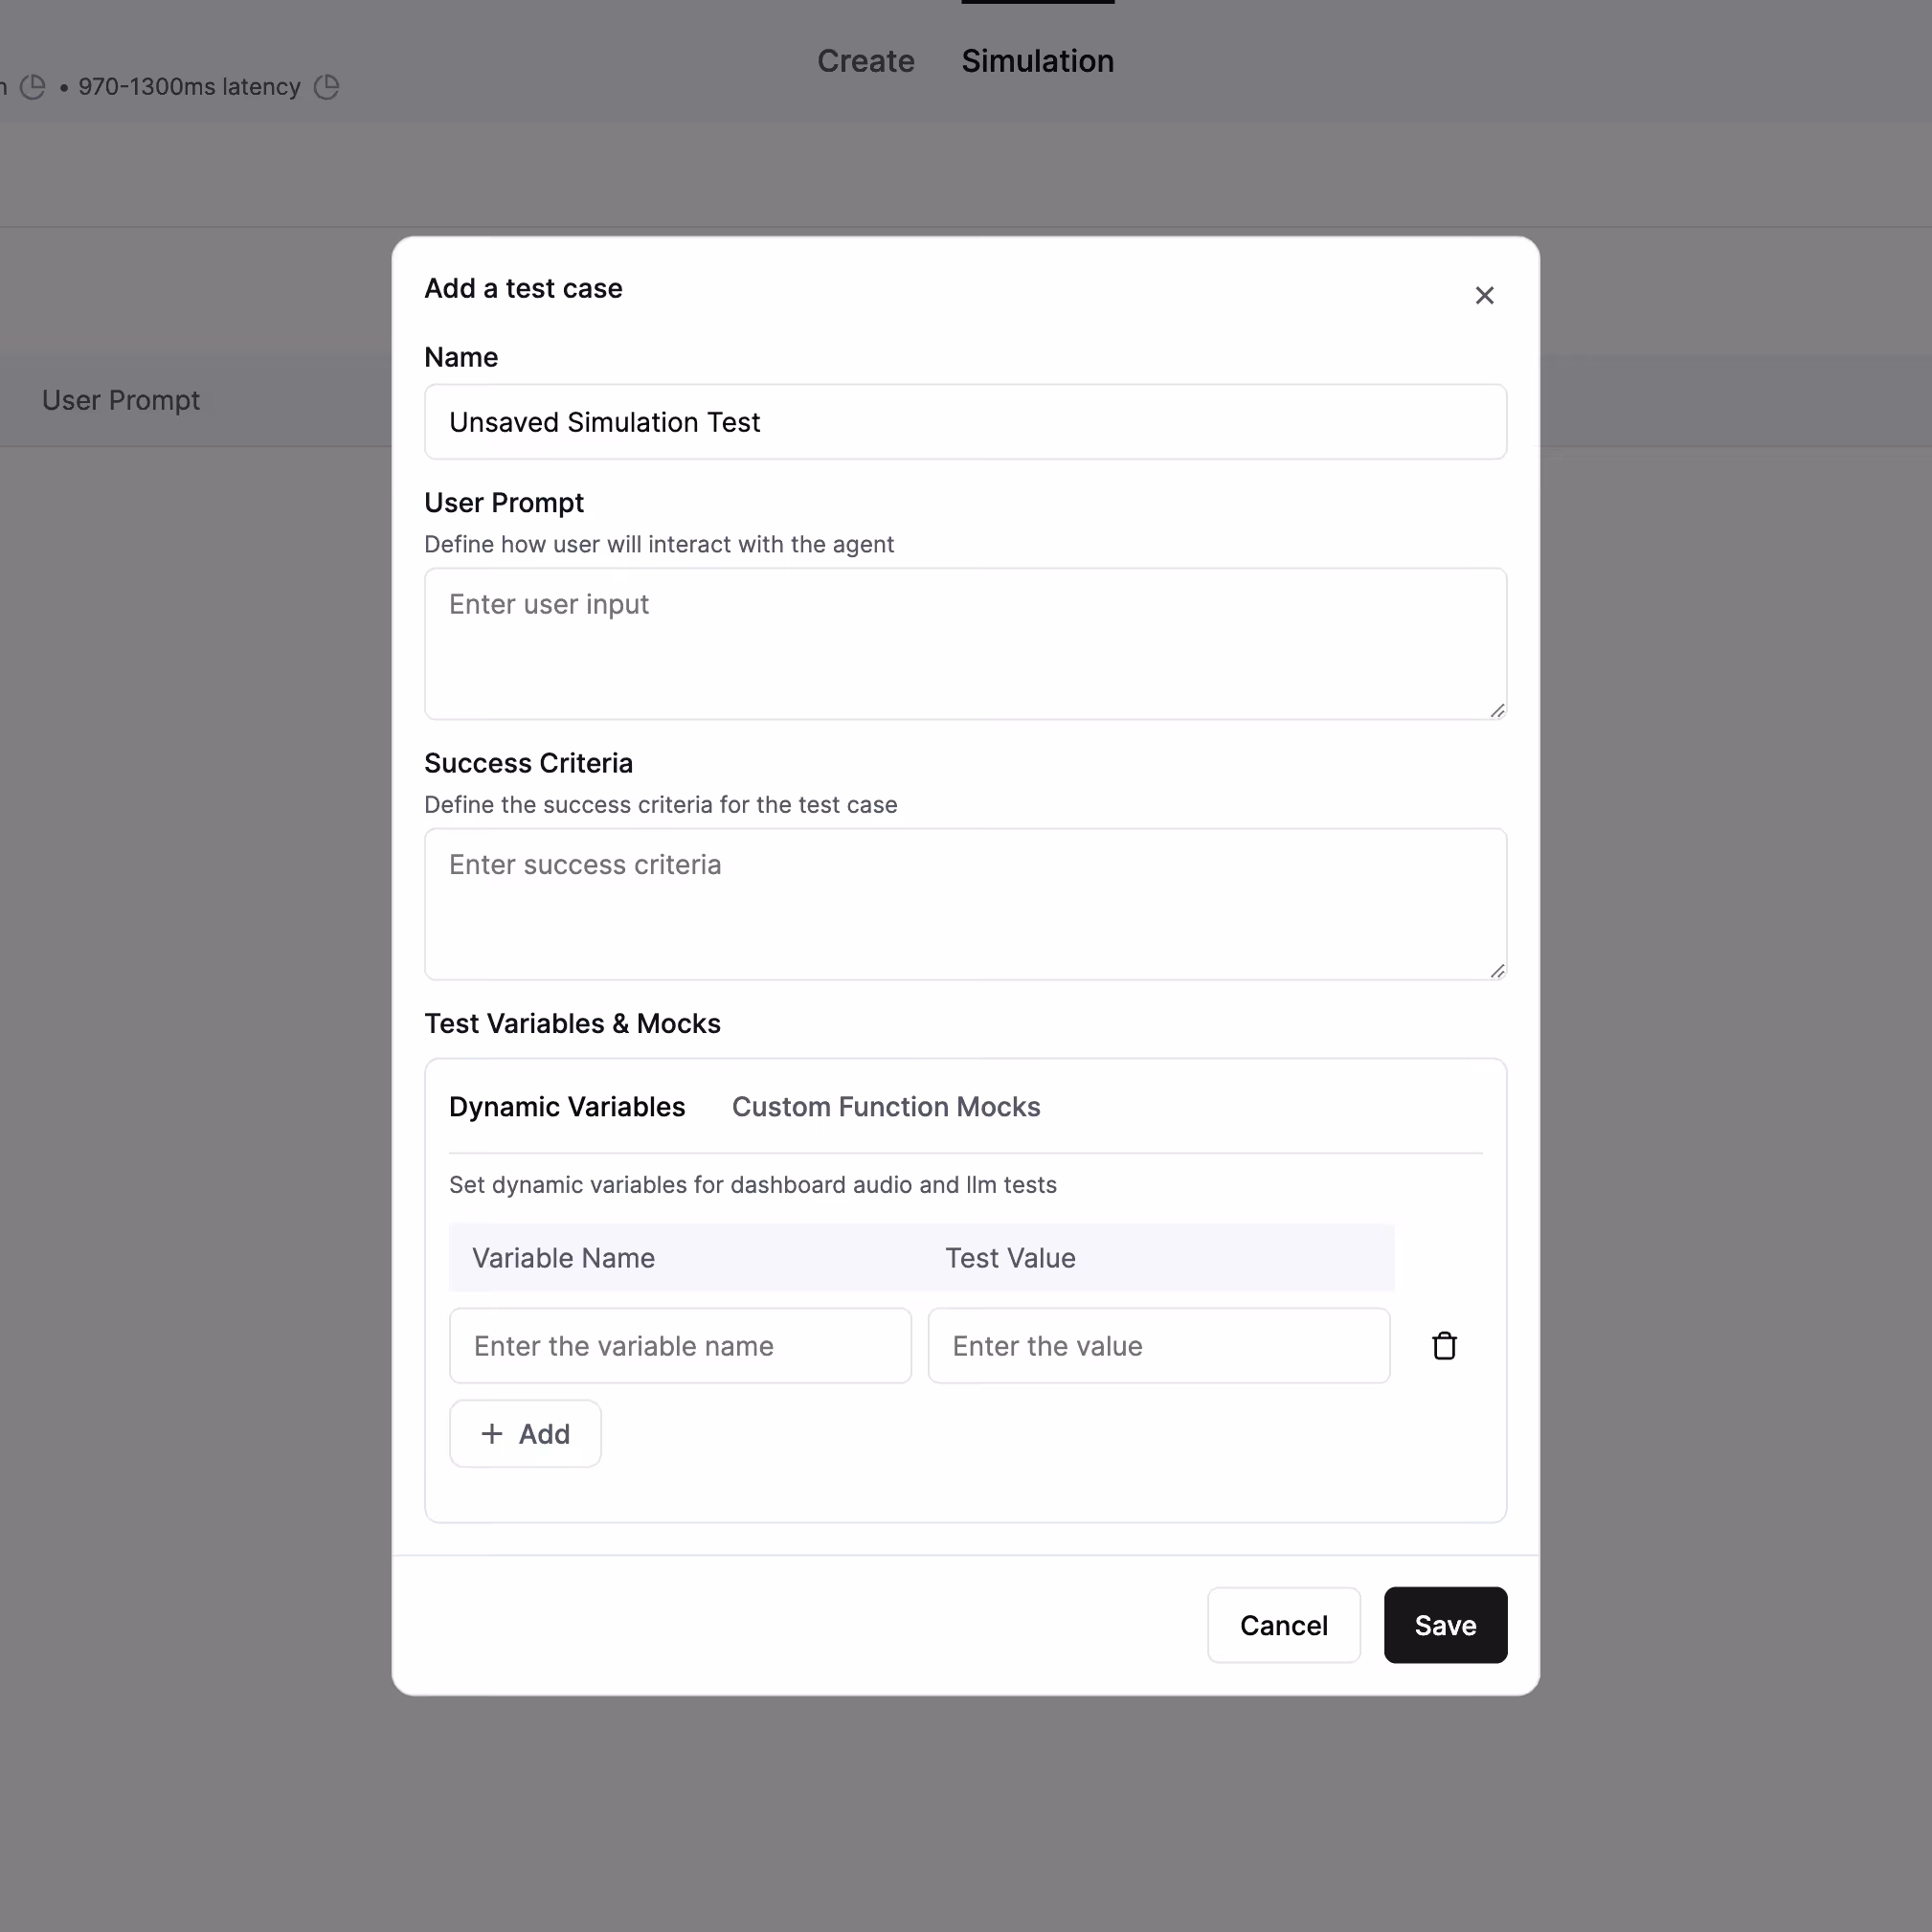The height and width of the screenshot is (1932, 1932).
Task: Focus the Name input field
Action: [965, 422]
